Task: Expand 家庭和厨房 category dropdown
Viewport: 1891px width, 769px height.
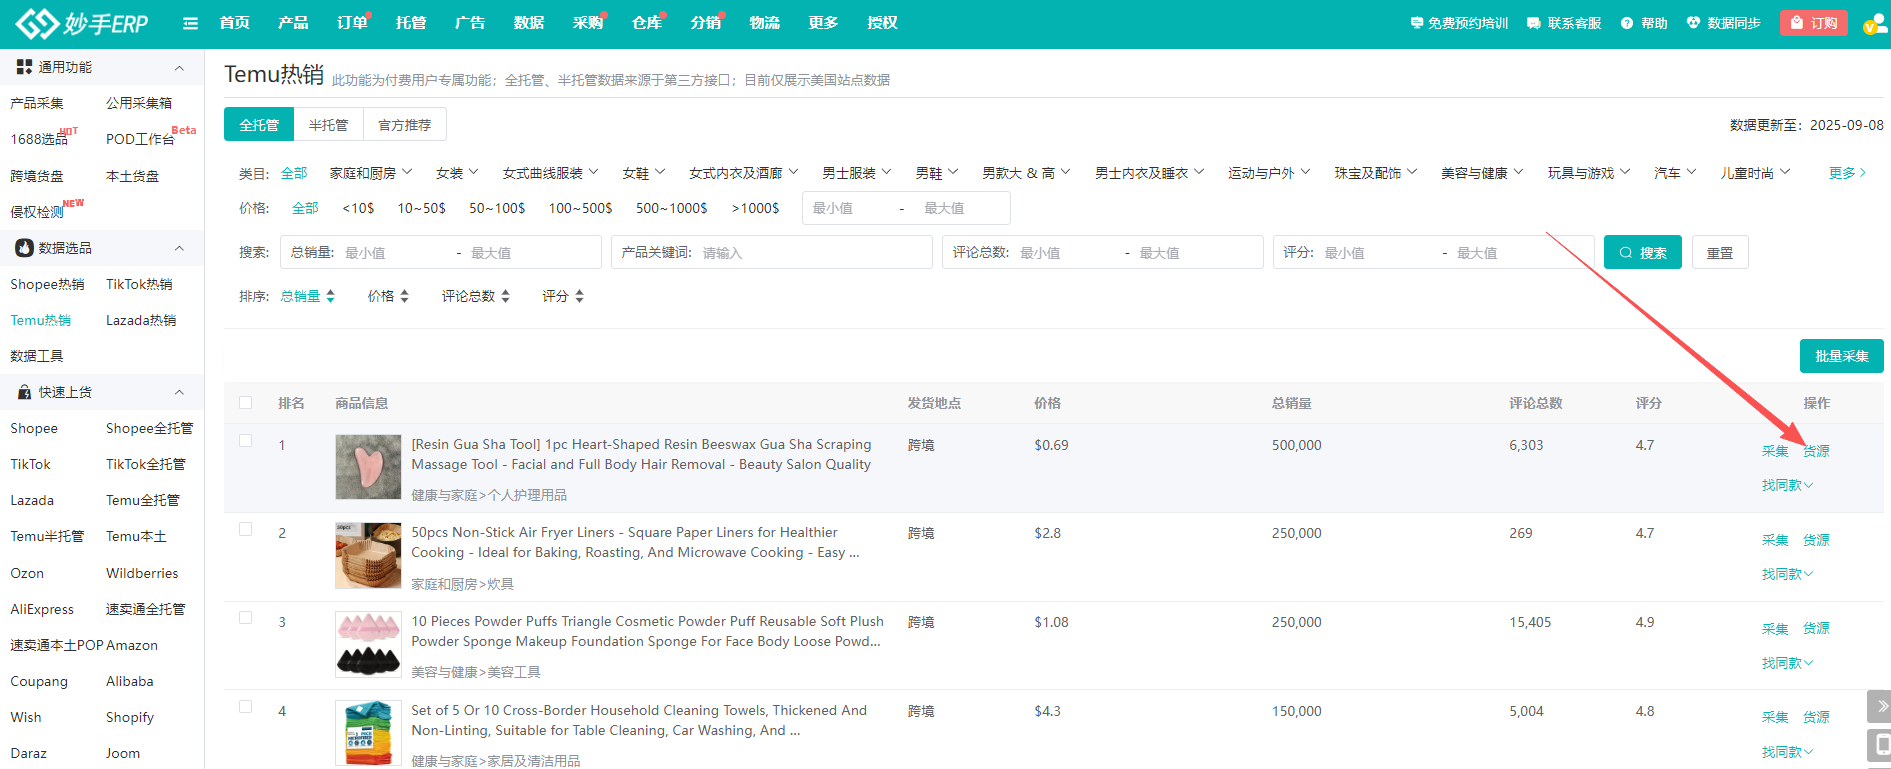Action: click(371, 173)
